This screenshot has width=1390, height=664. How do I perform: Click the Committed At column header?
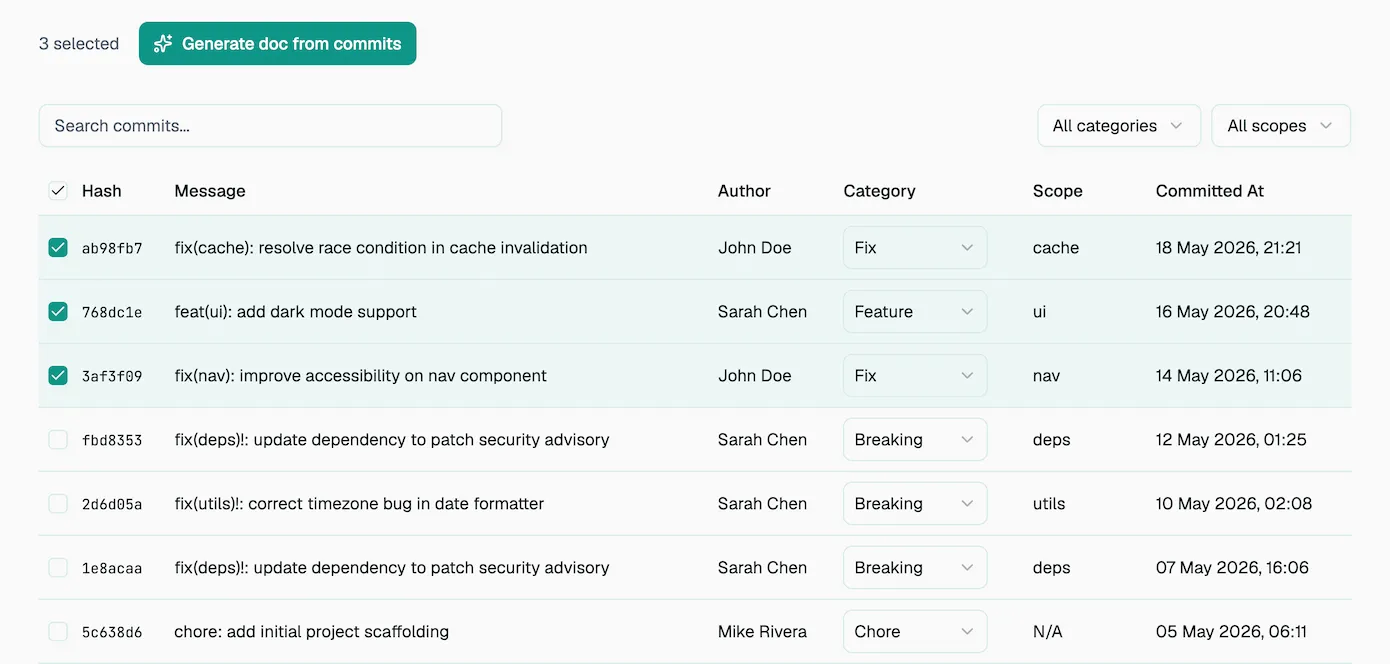(x=1210, y=191)
